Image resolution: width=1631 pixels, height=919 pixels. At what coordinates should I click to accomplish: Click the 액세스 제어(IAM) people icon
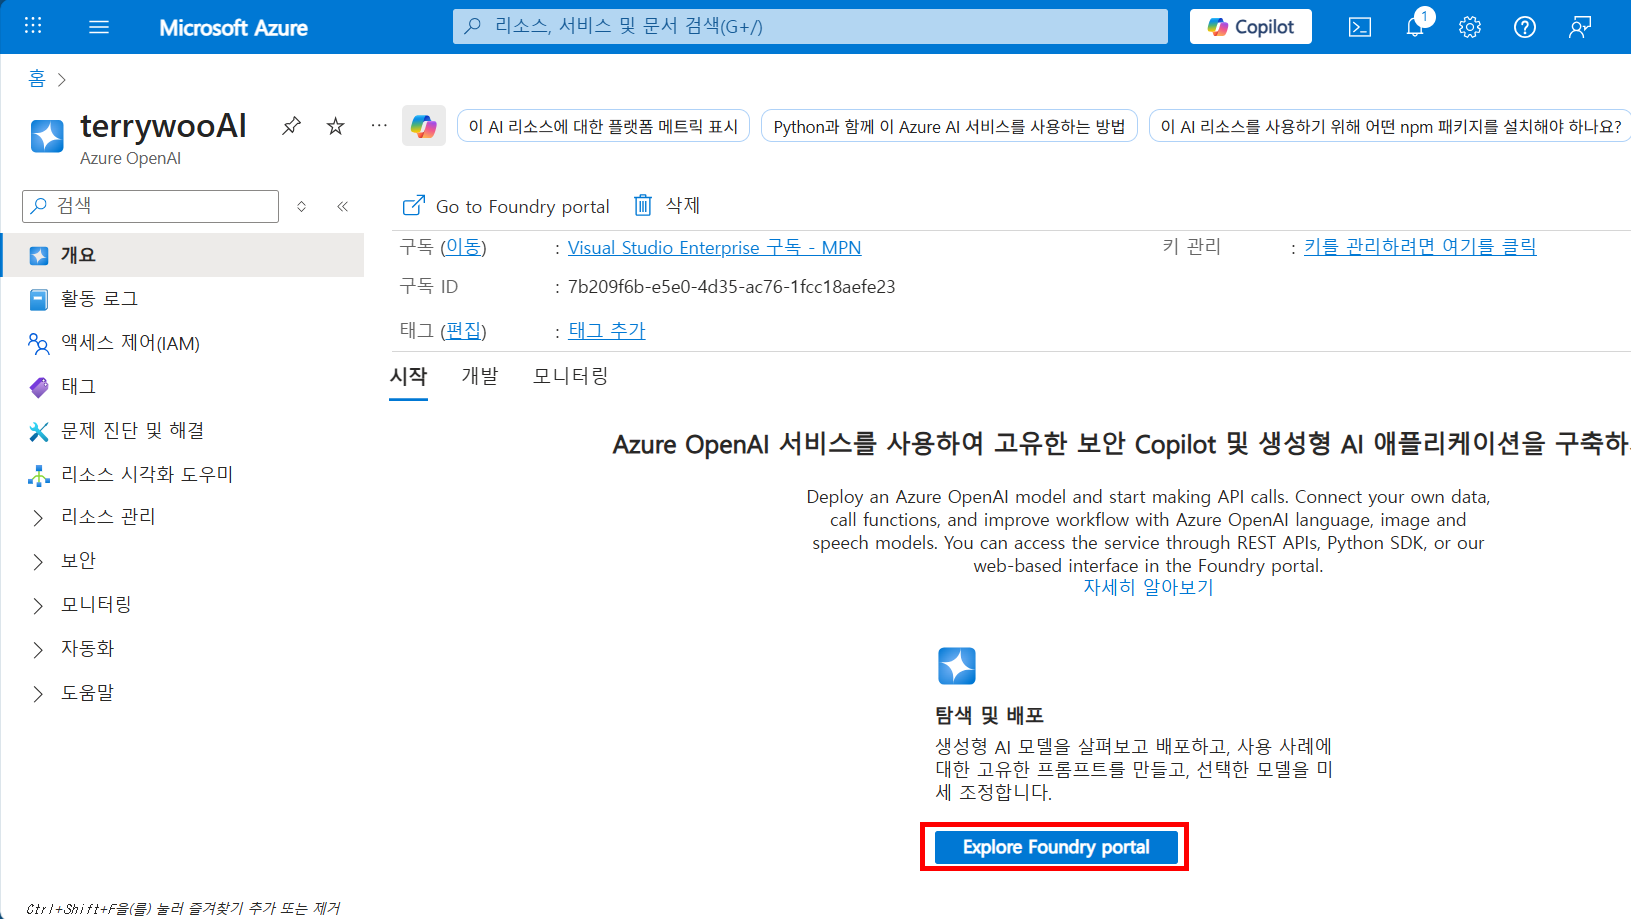[x=39, y=343]
